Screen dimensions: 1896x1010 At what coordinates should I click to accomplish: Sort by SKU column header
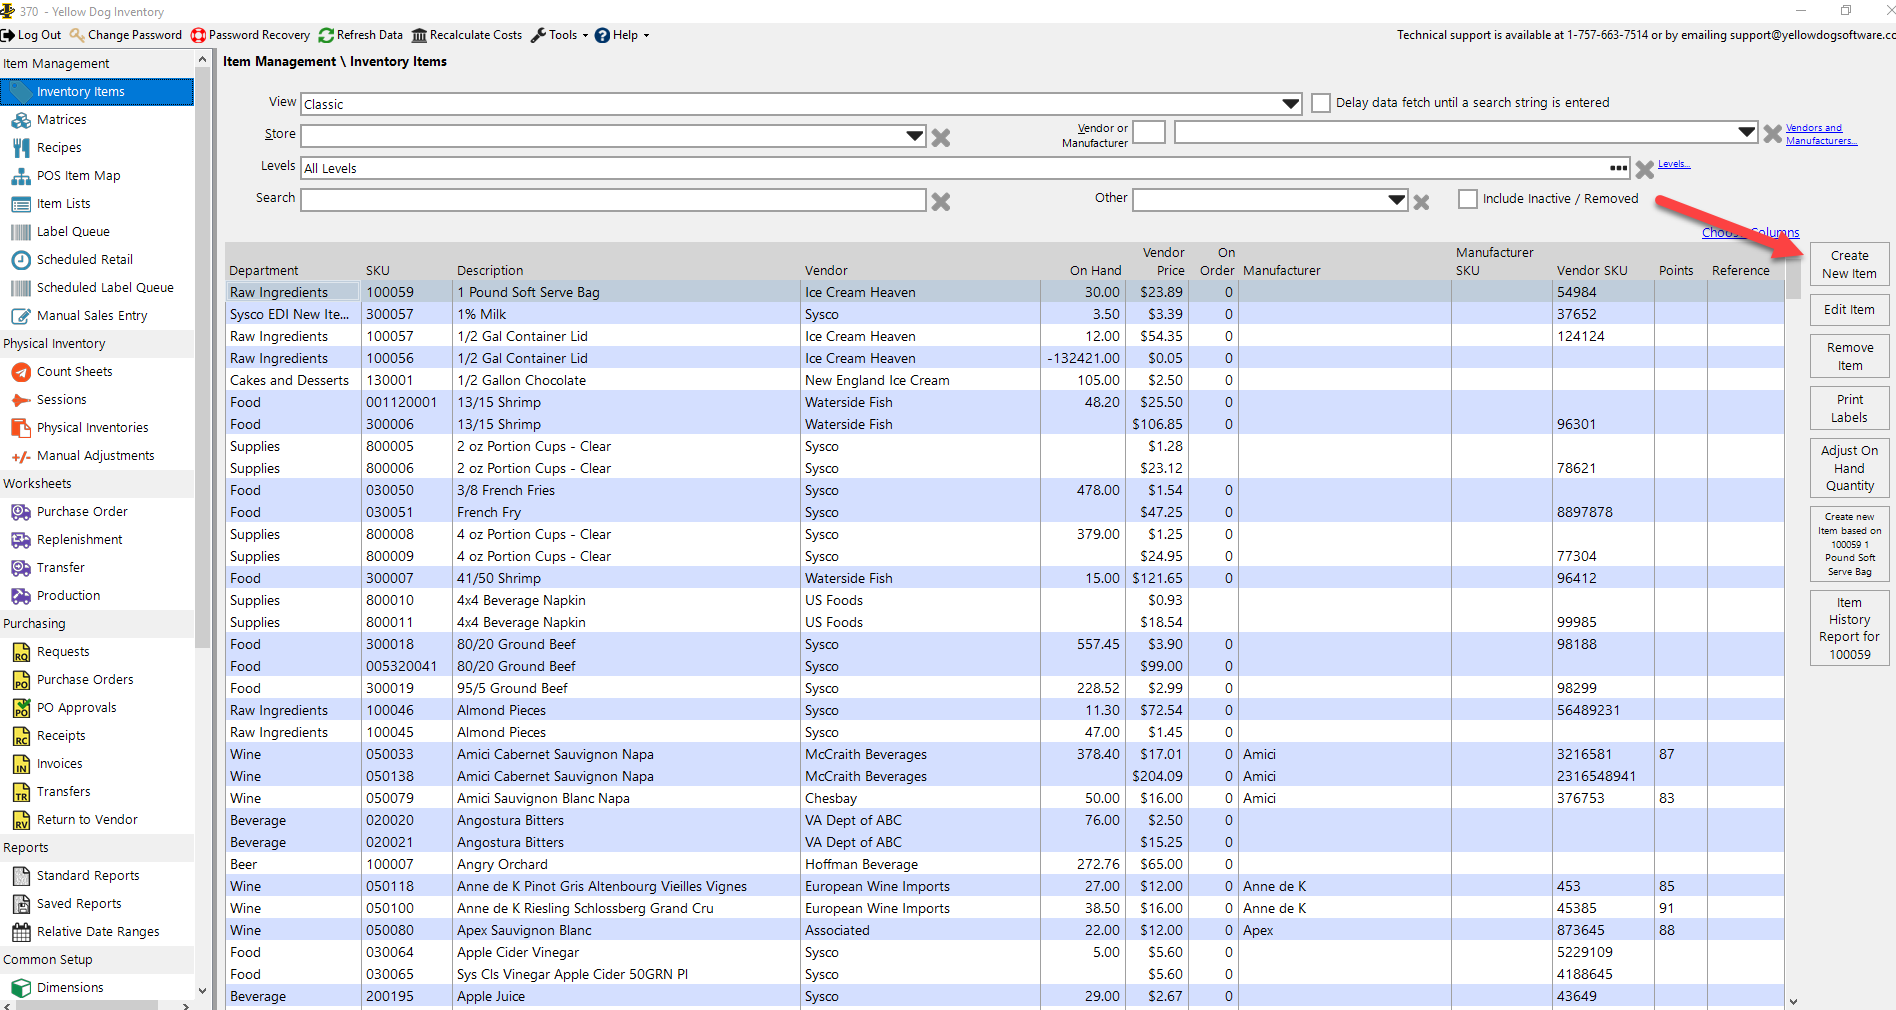[377, 271]
